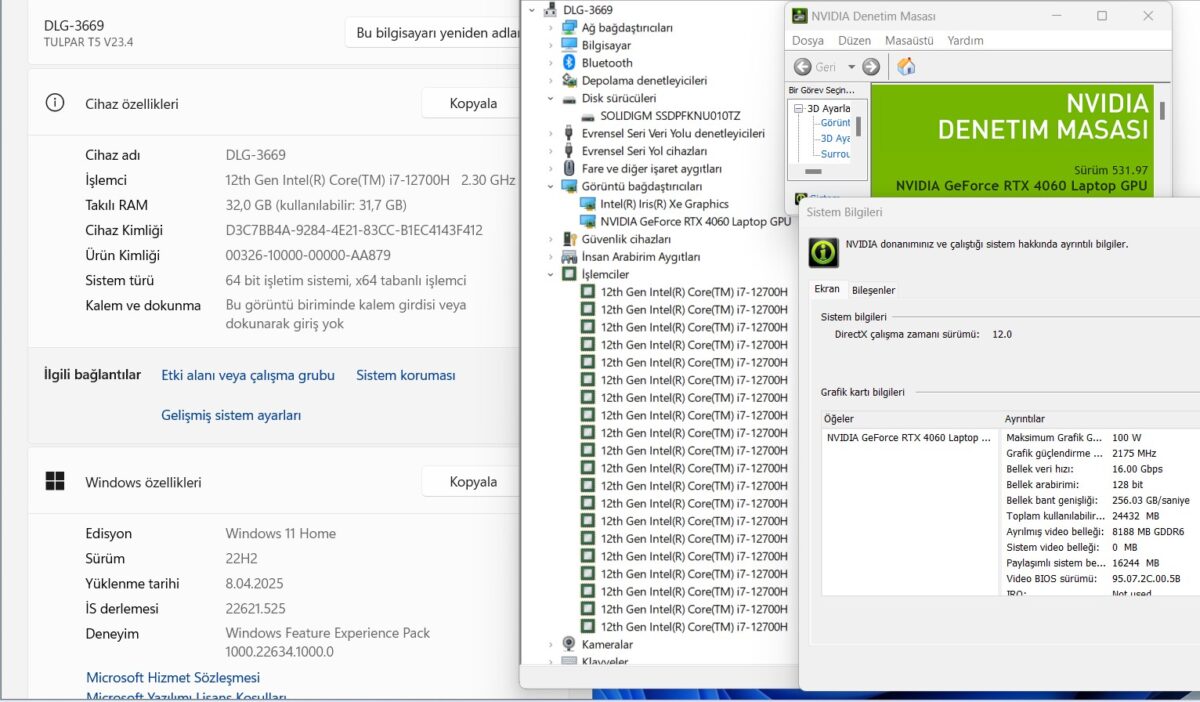The width and height of the screenshot is (1200, 702).
Task: Switch to the Bileşenler tab
Action: tap(873, 290)
